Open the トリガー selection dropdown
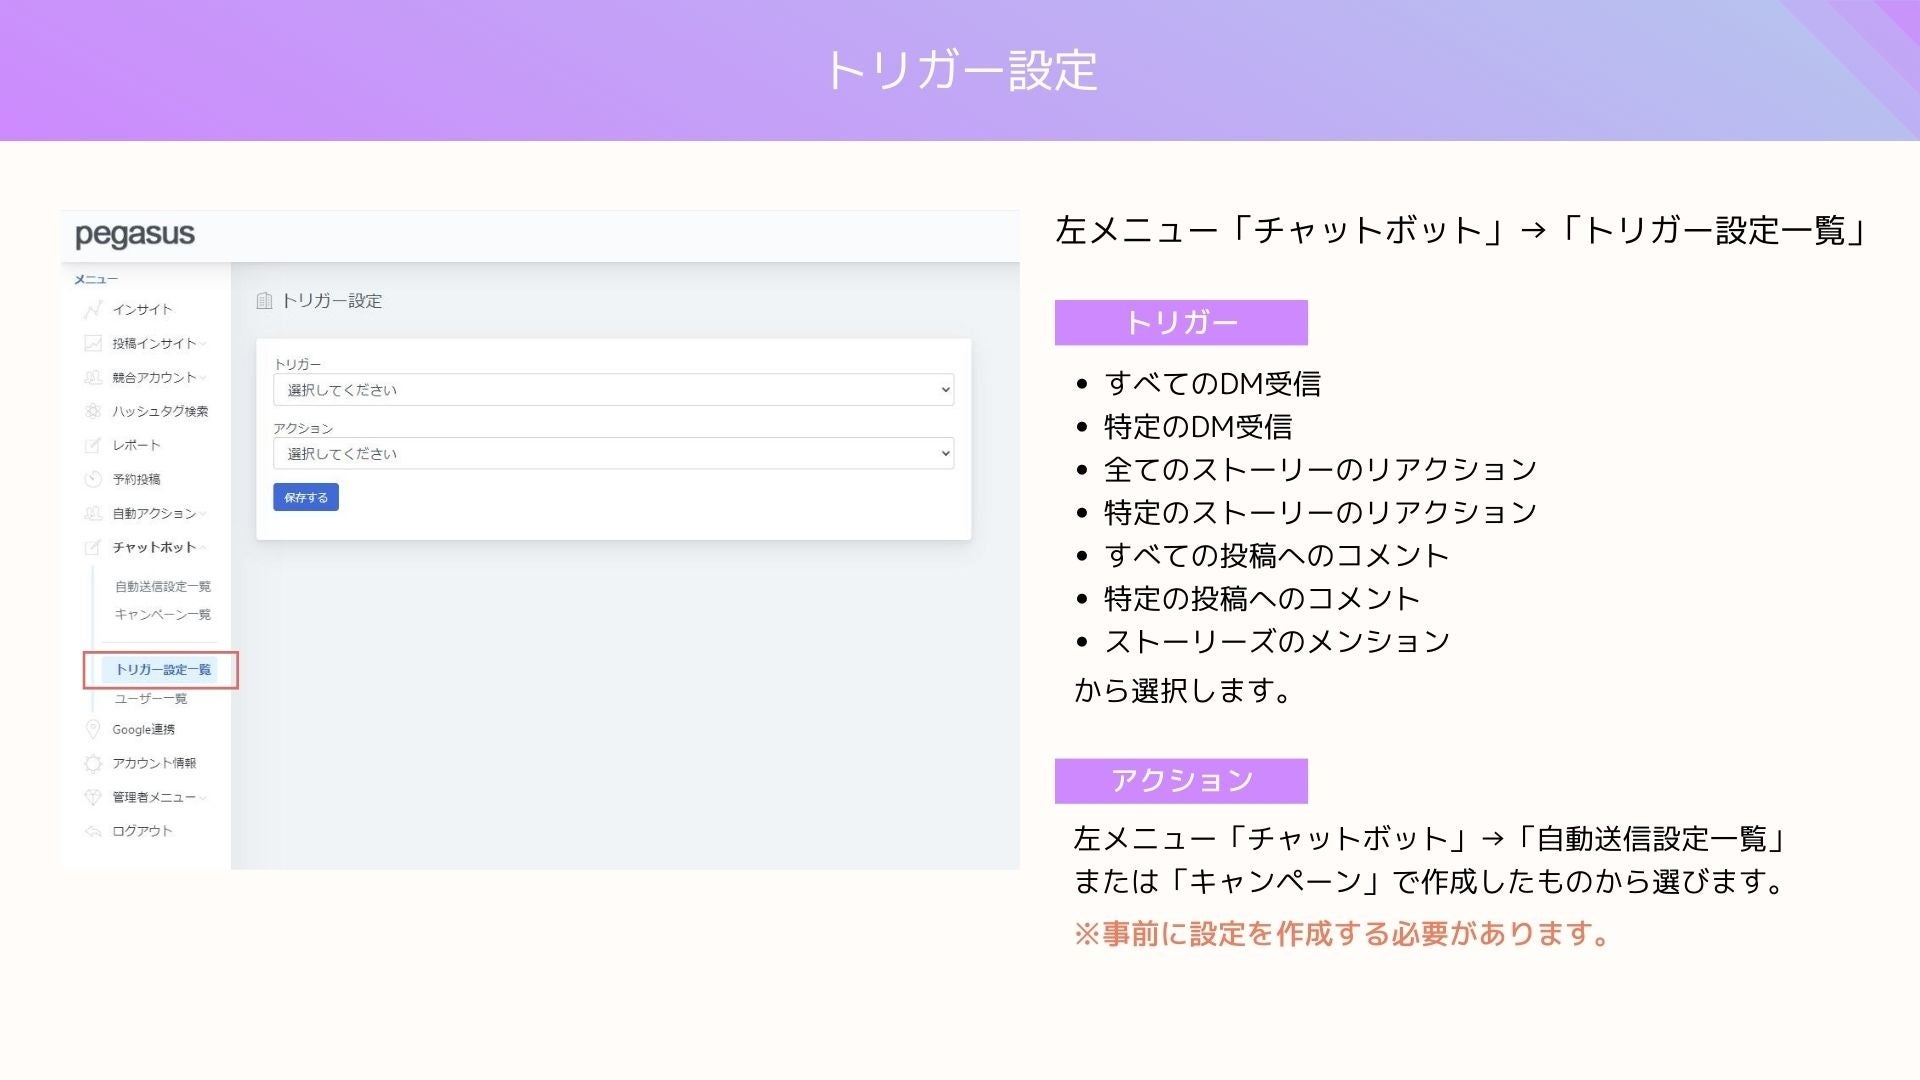1920x1080 pixels. [x=613, y=390]
